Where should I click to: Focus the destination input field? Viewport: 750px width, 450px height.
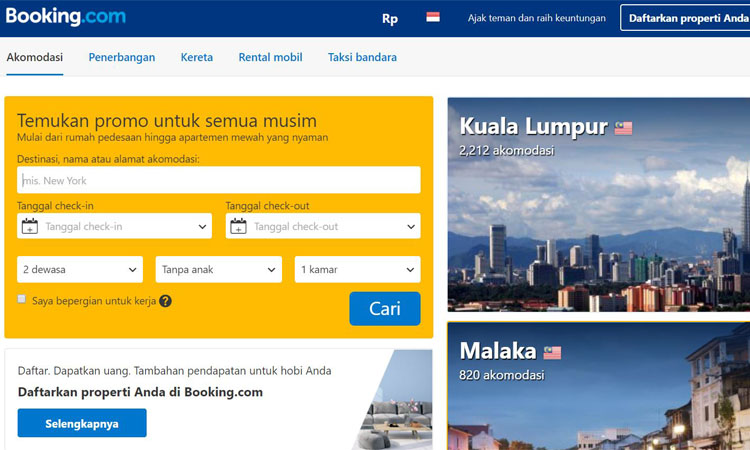(x=219, y=180)
